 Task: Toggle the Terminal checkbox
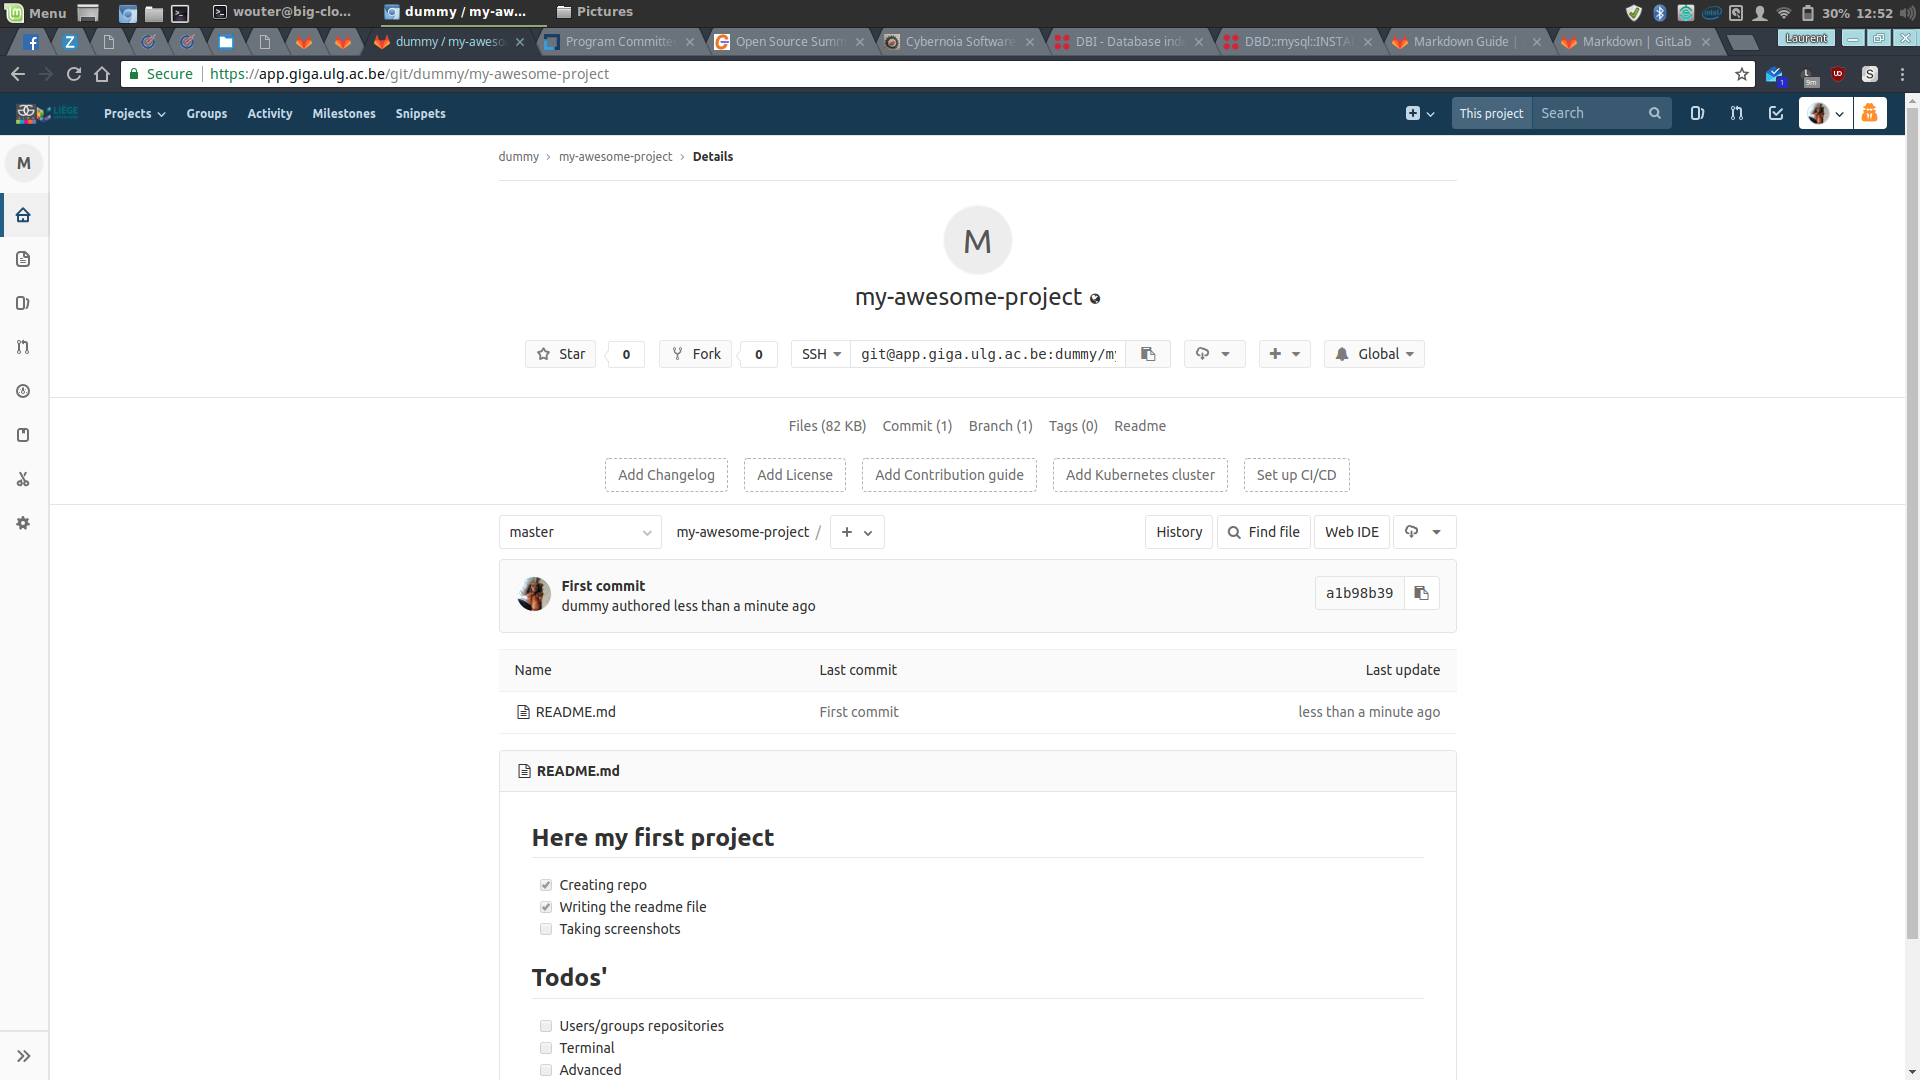[546, 1048]
